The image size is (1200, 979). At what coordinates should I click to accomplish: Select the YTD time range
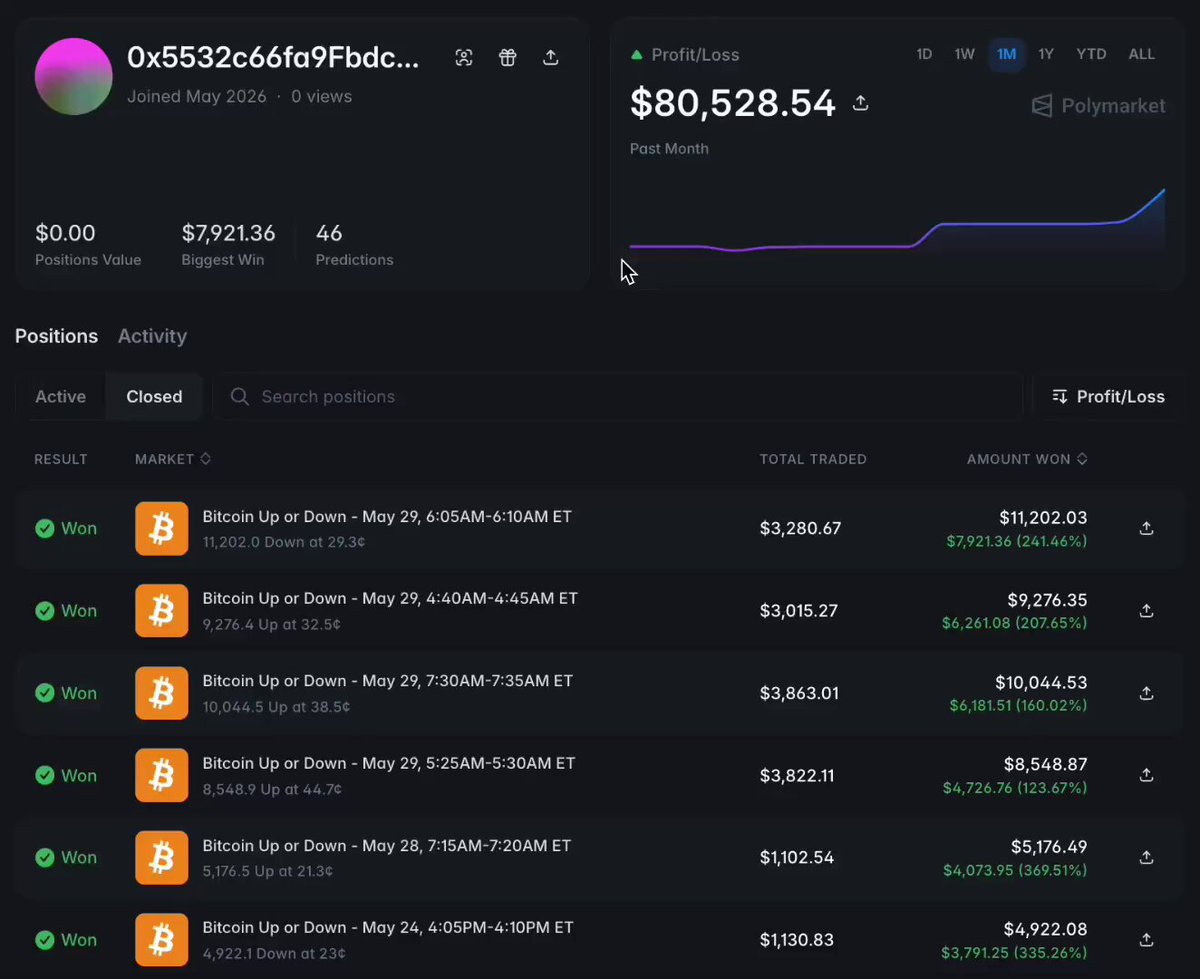coord(1091,54)
